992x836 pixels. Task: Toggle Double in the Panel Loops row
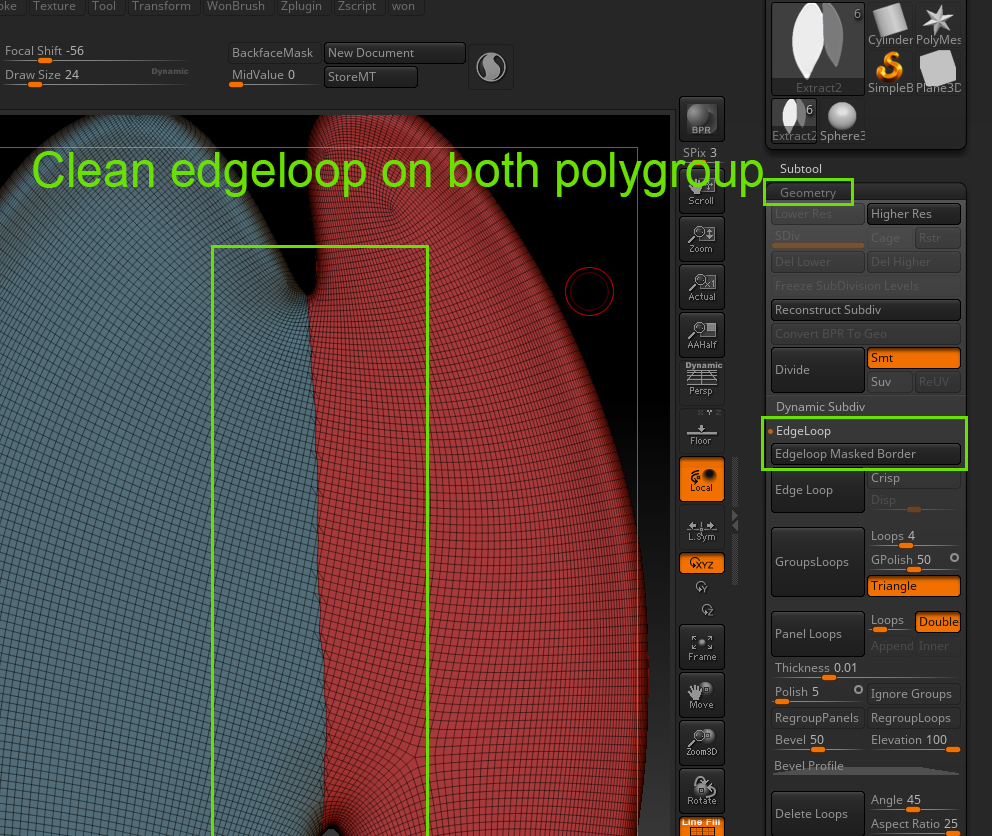pyautogui.click(x=937, y=621)
